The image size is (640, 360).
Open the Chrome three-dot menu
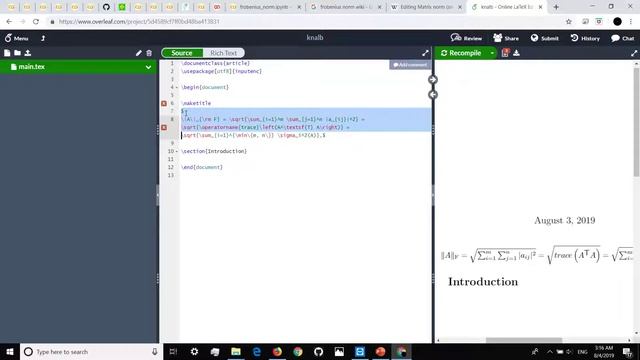[x=631, y=22]
